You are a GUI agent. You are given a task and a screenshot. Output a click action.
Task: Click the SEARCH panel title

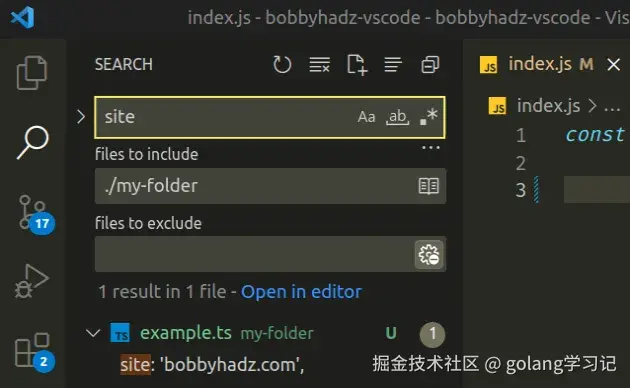(x=124, y=64)
